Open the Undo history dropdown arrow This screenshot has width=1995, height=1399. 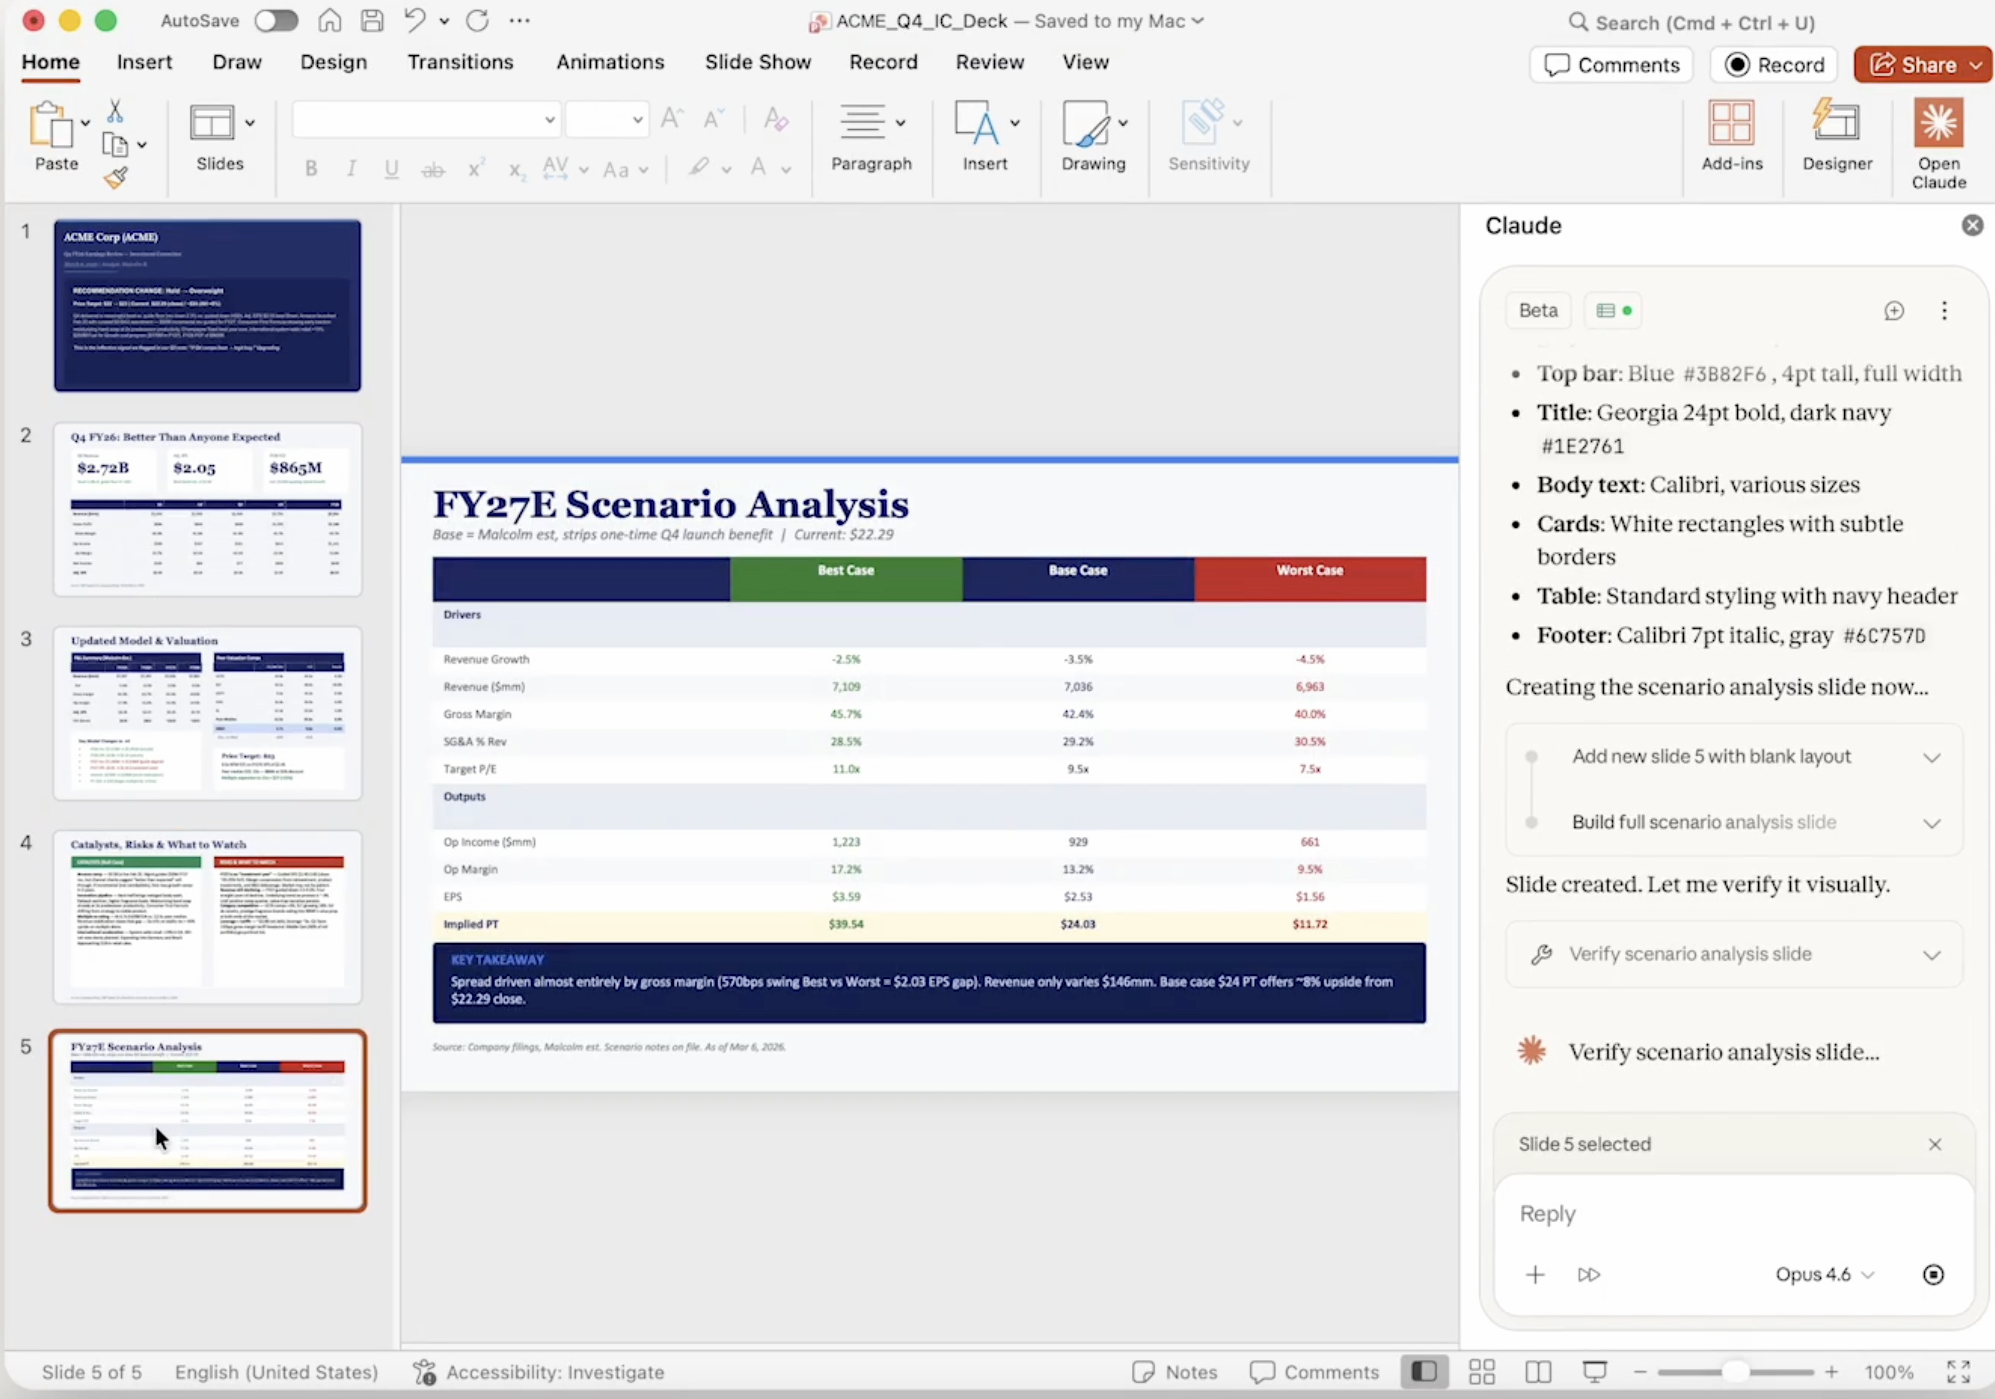pos(444,21)
